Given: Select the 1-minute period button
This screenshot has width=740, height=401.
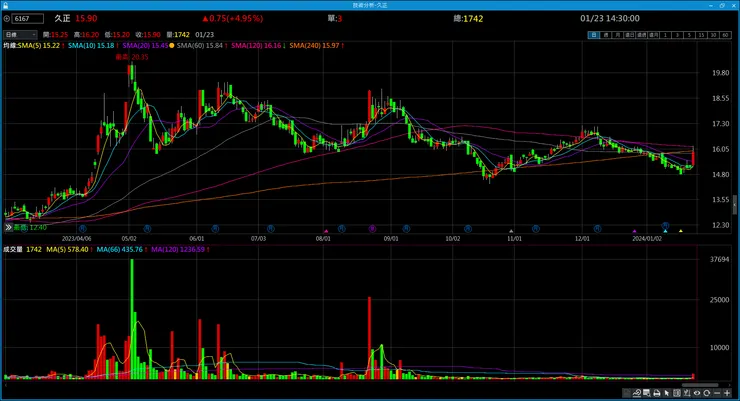Looking at the screenshot, I should (665, 35).
